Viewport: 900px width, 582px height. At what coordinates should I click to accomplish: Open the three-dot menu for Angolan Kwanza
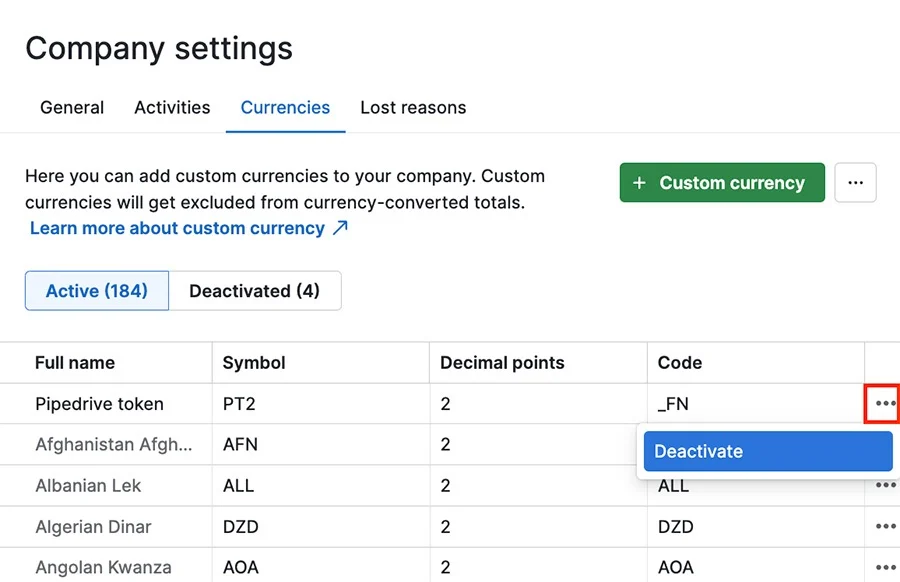886,567
